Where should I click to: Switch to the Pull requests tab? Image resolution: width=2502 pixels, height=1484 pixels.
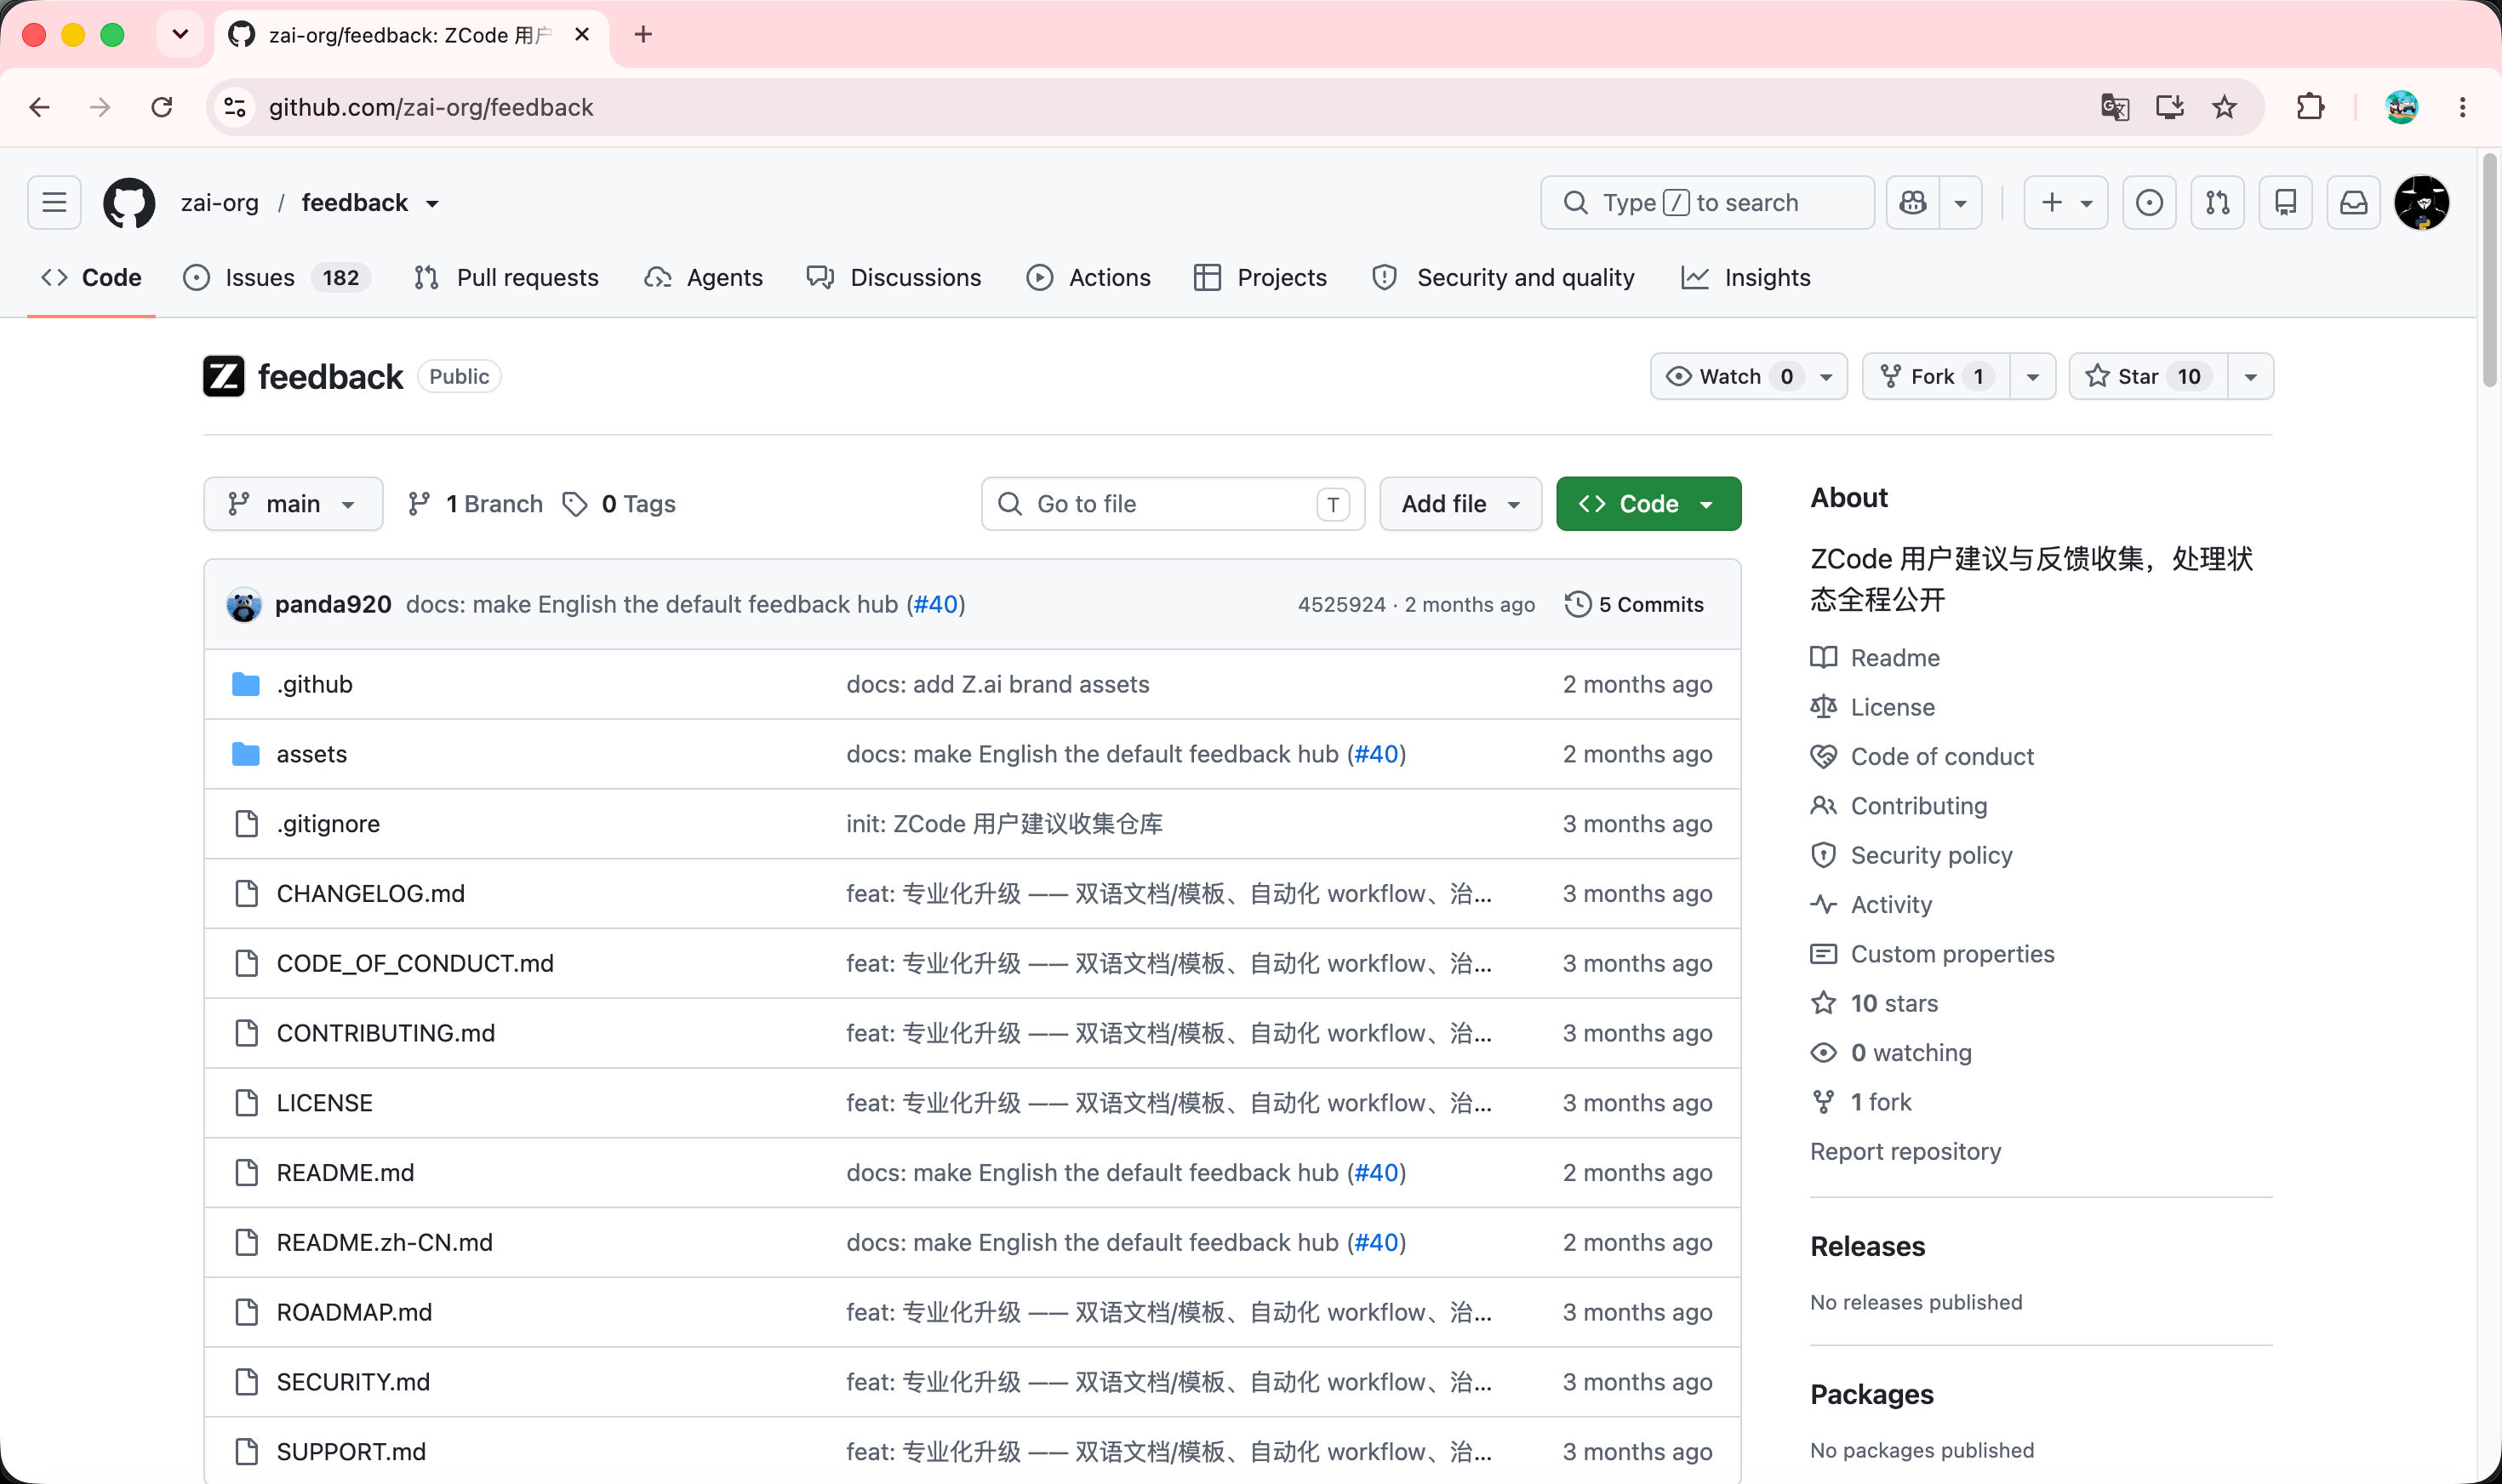pos(507,278)
